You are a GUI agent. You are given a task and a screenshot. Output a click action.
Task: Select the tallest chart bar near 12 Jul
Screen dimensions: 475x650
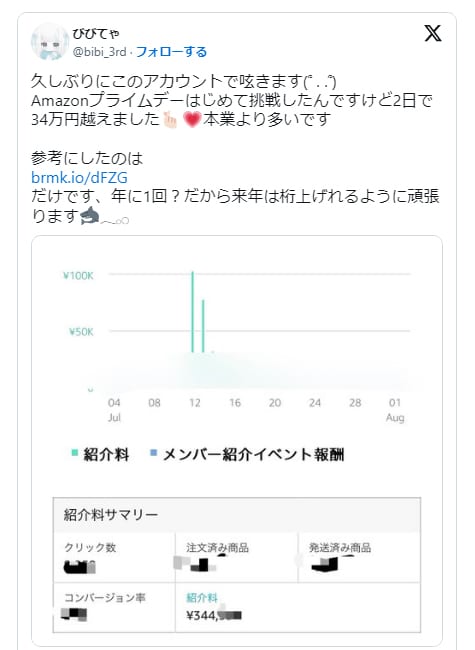pos(193,312)
